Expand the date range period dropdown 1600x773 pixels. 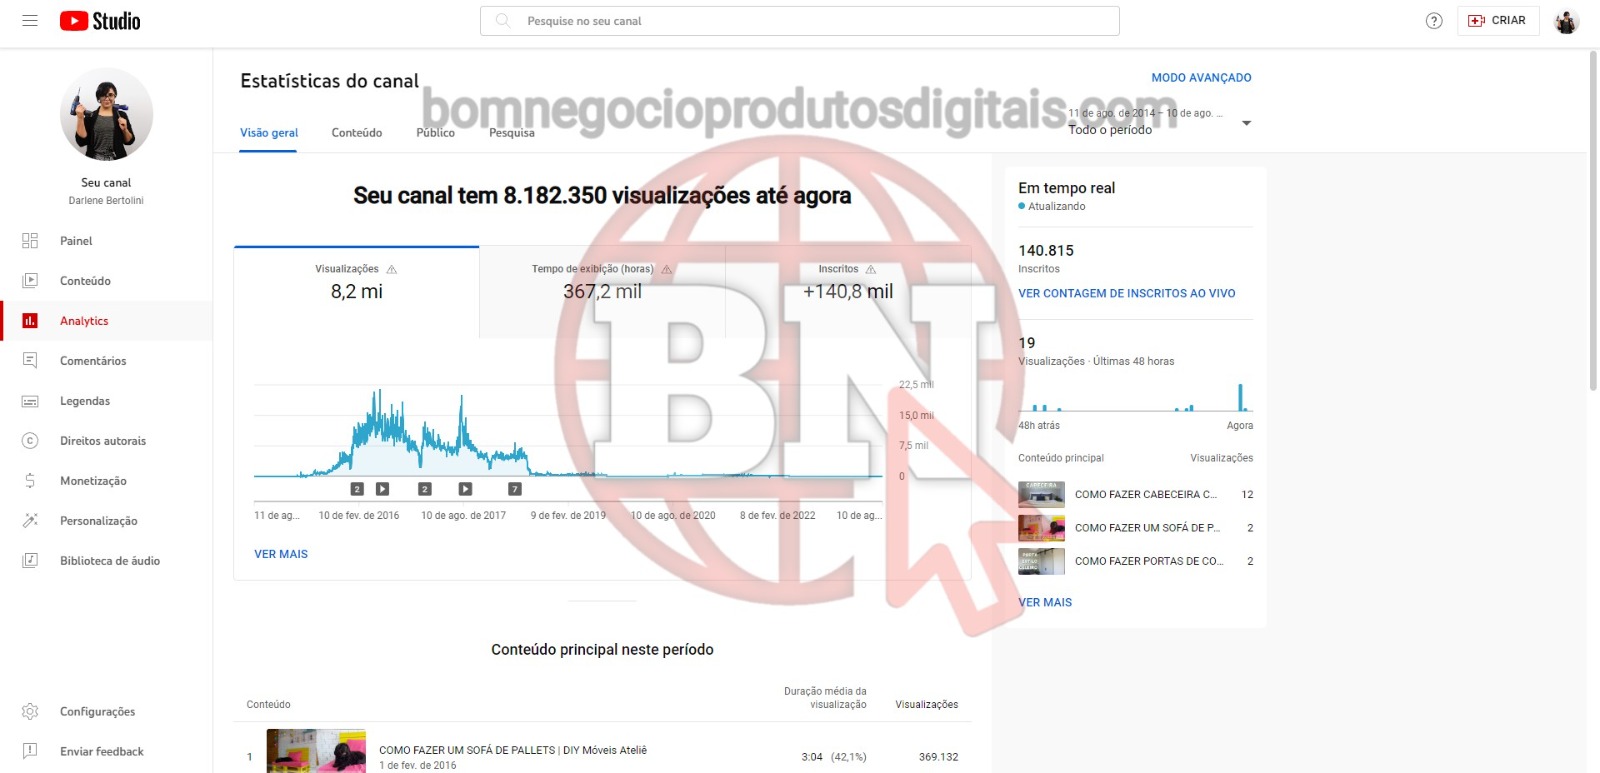coord(1246,123)
